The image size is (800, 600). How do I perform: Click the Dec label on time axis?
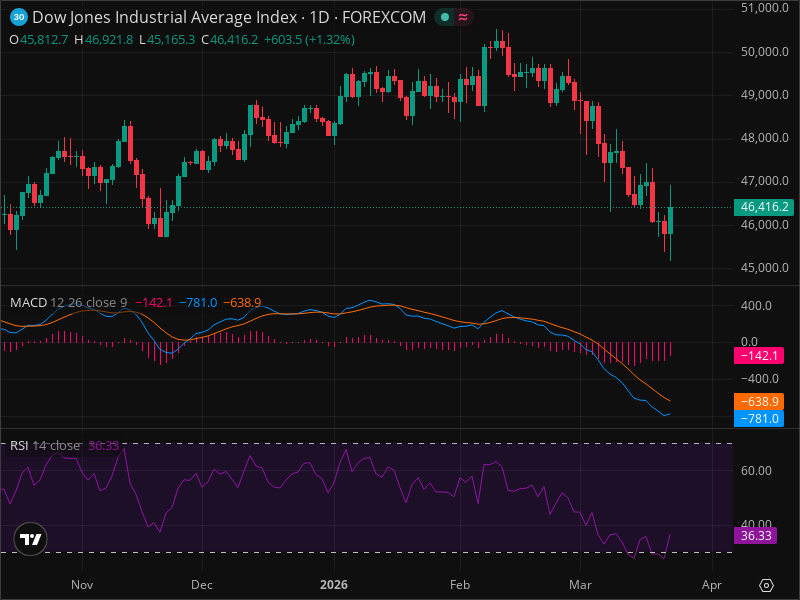tap(202, 585)
